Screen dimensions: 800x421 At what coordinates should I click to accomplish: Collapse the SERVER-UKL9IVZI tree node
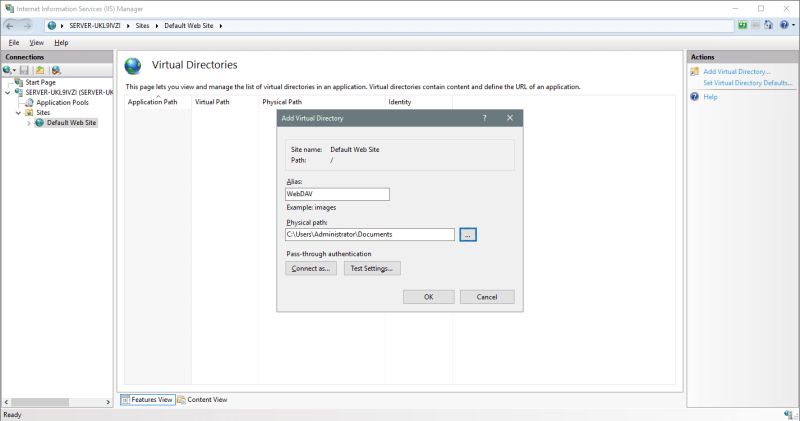8,92
